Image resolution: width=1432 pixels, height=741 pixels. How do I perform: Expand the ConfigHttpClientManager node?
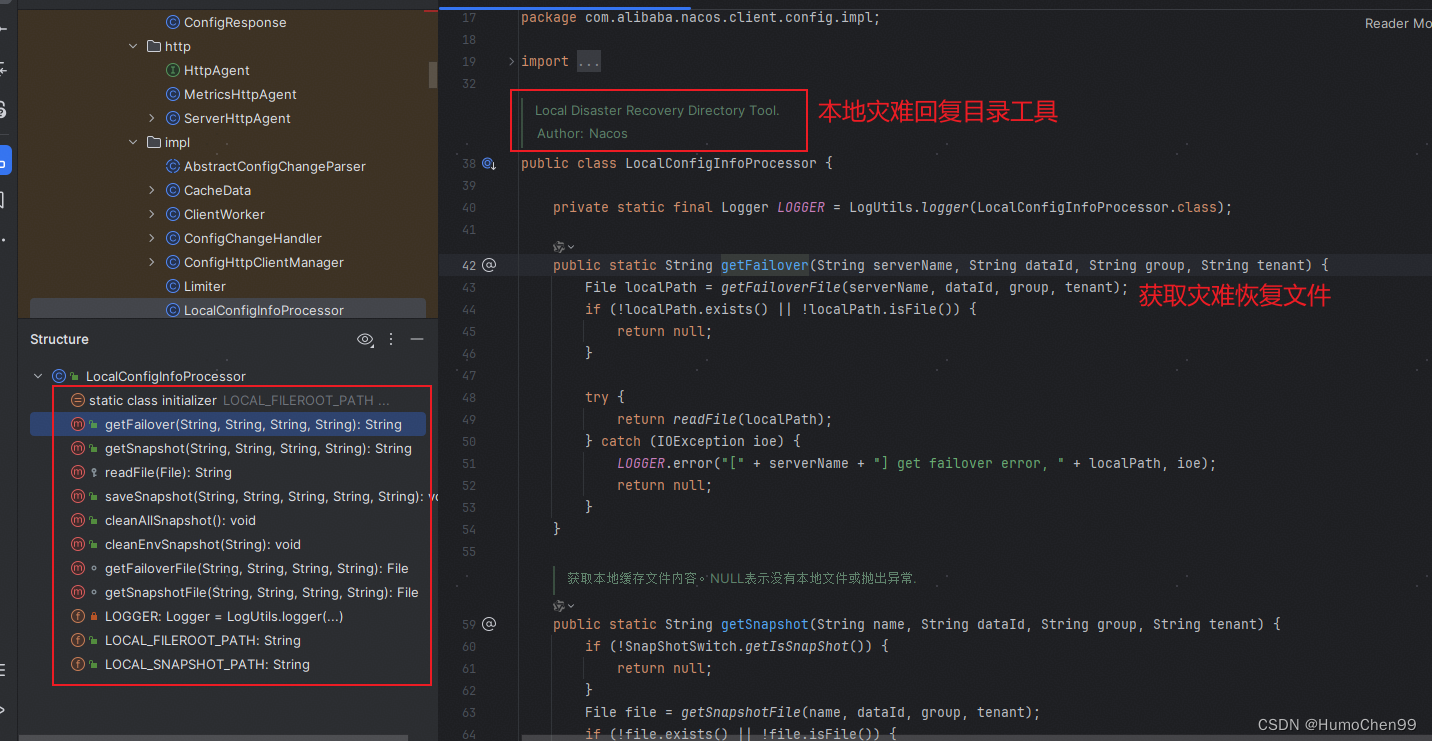pyautogui.click(x=152, y=262)
